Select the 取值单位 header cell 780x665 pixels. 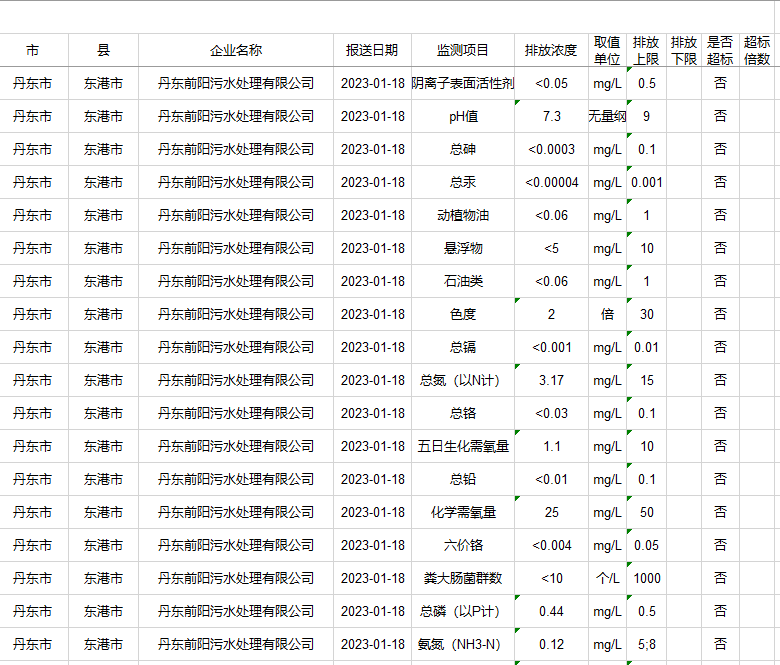(607, 50)
